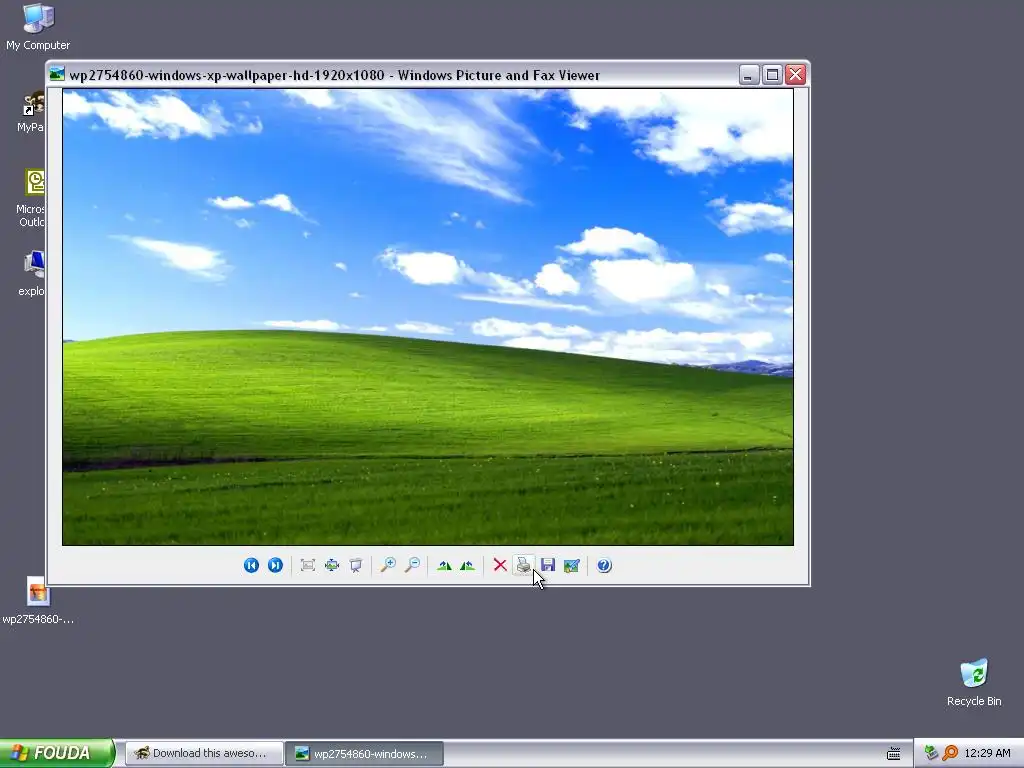Click the Bliss wallpaper image preview
This screenshot has width=1024, height=768.
[428, 317]
